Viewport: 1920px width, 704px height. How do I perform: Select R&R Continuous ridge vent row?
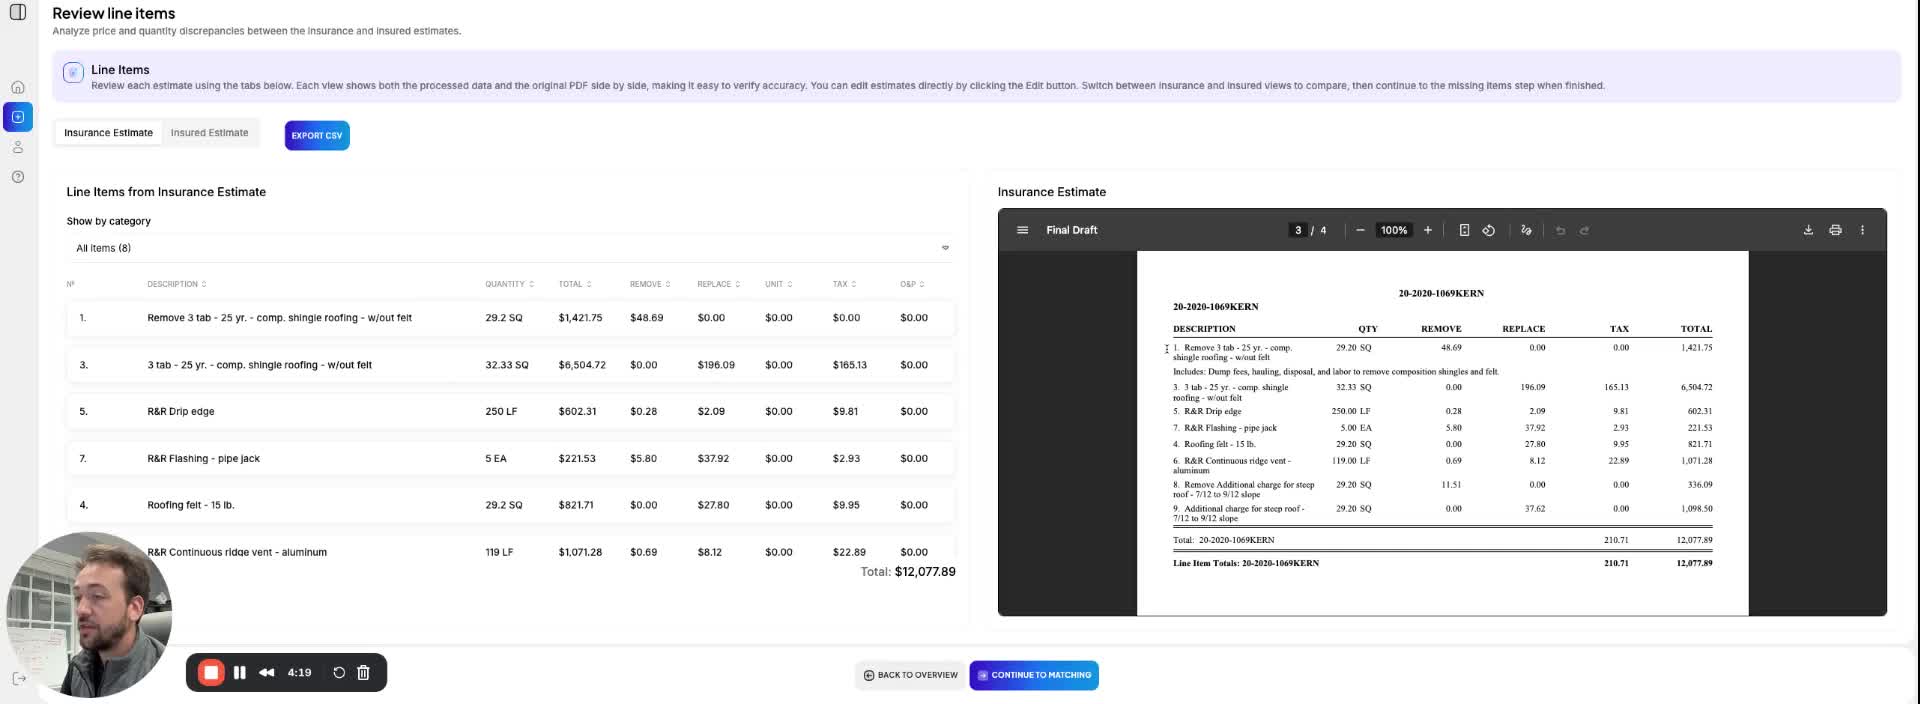coord(510,550)
